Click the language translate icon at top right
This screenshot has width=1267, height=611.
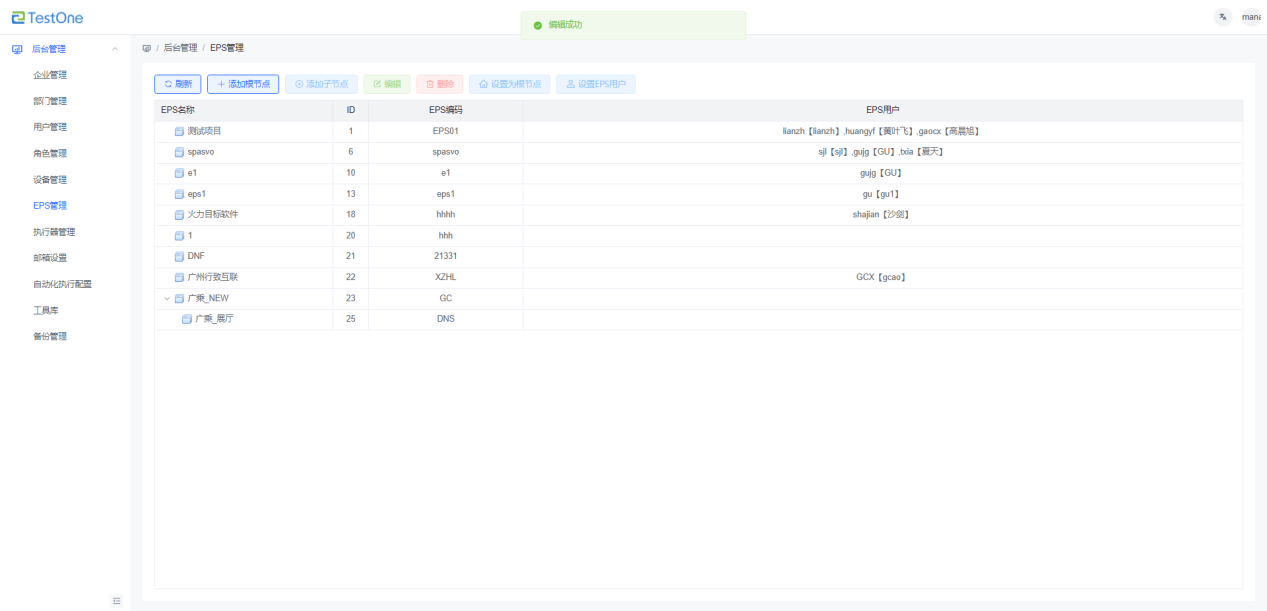coord(1223,17)
